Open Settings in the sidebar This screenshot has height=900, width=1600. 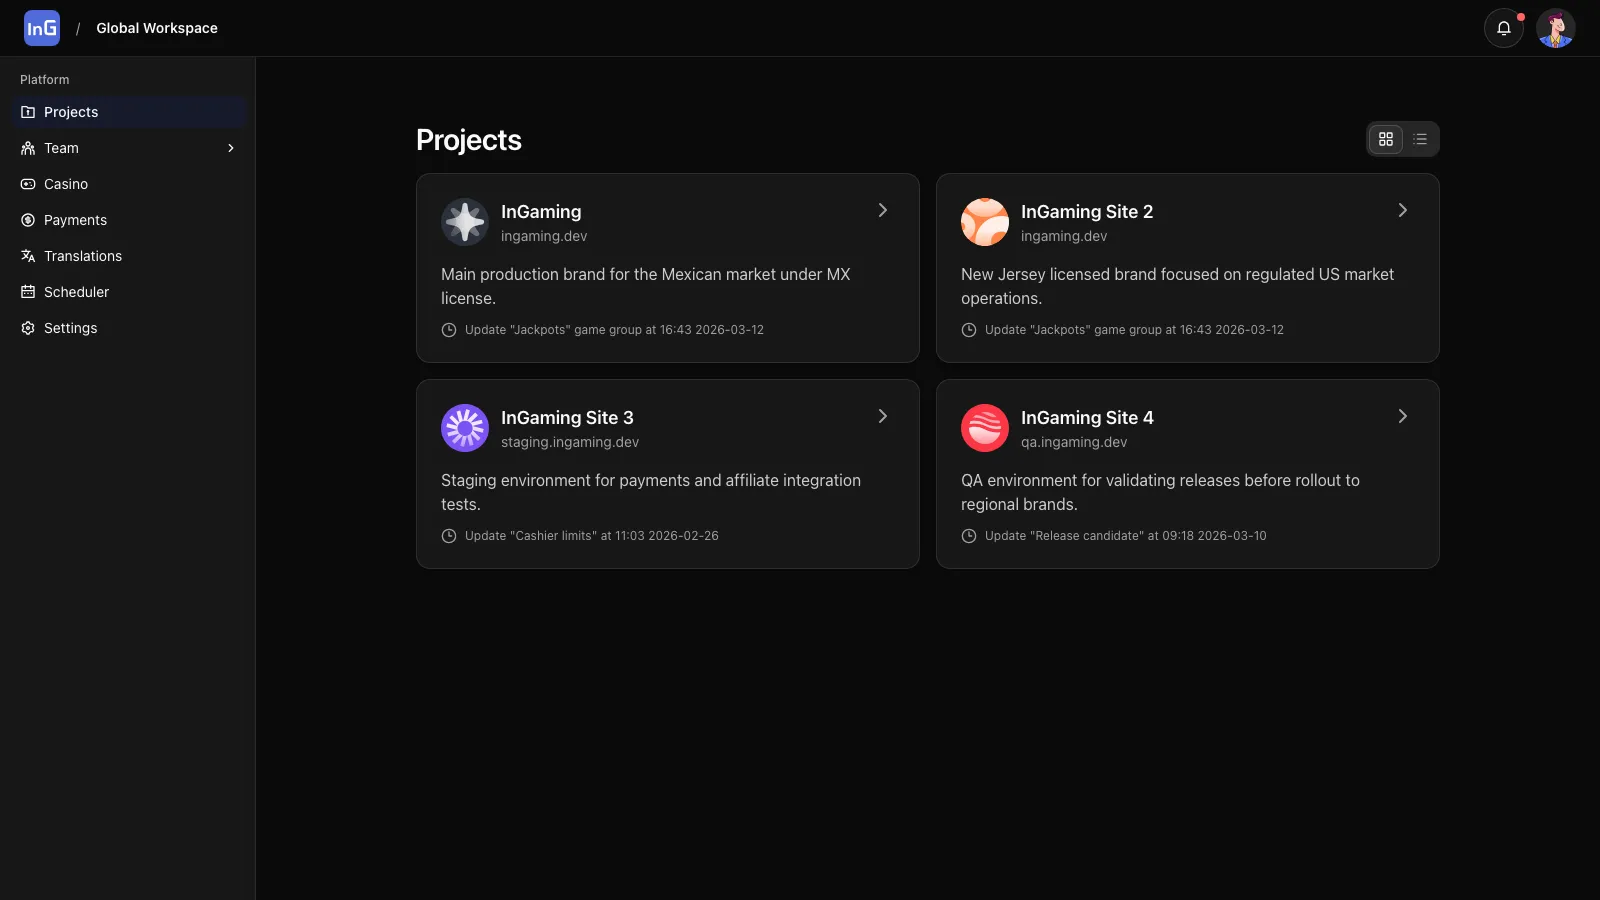pos(70,328)
